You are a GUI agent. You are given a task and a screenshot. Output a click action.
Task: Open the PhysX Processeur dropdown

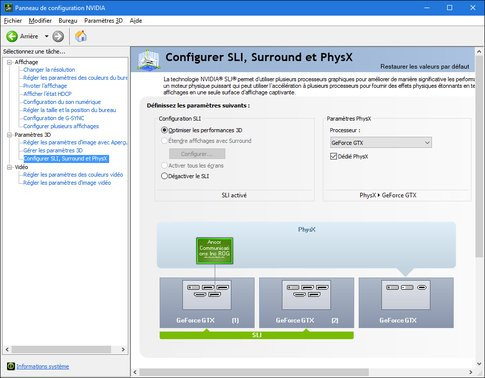(x=381, y=143)
